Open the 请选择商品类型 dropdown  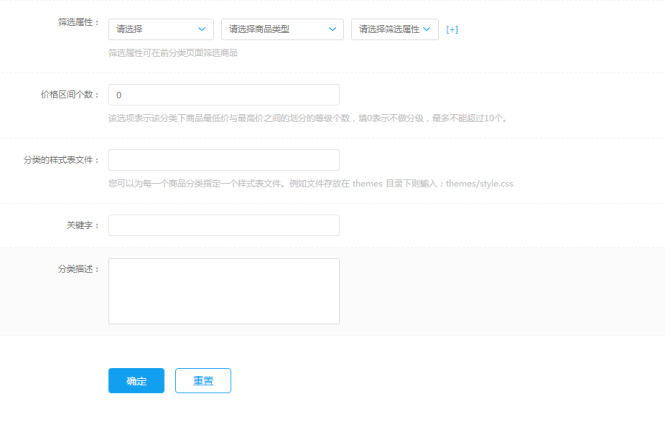[282, 29]
